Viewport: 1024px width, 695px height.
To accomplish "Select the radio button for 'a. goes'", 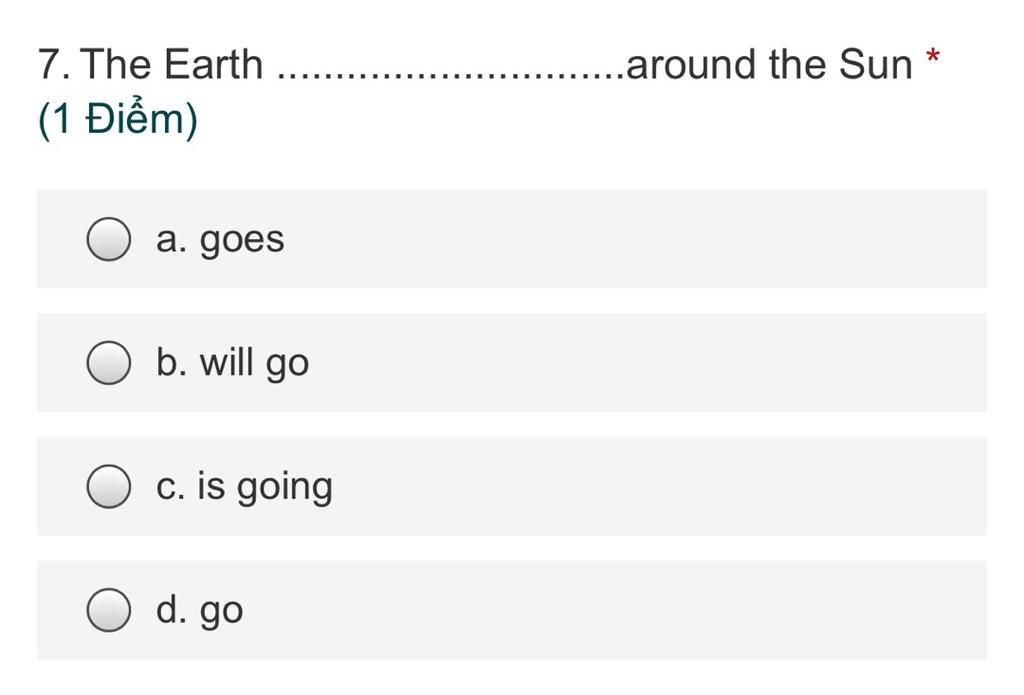I will (x=108, y=239).
